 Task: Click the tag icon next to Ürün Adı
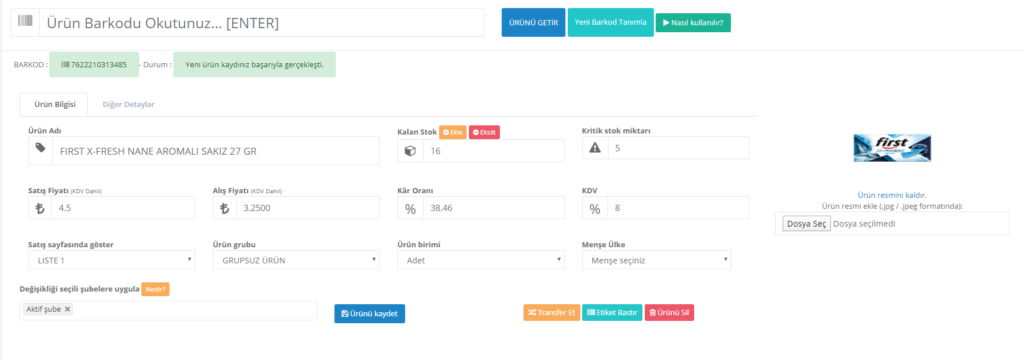[x=40, y=150]
